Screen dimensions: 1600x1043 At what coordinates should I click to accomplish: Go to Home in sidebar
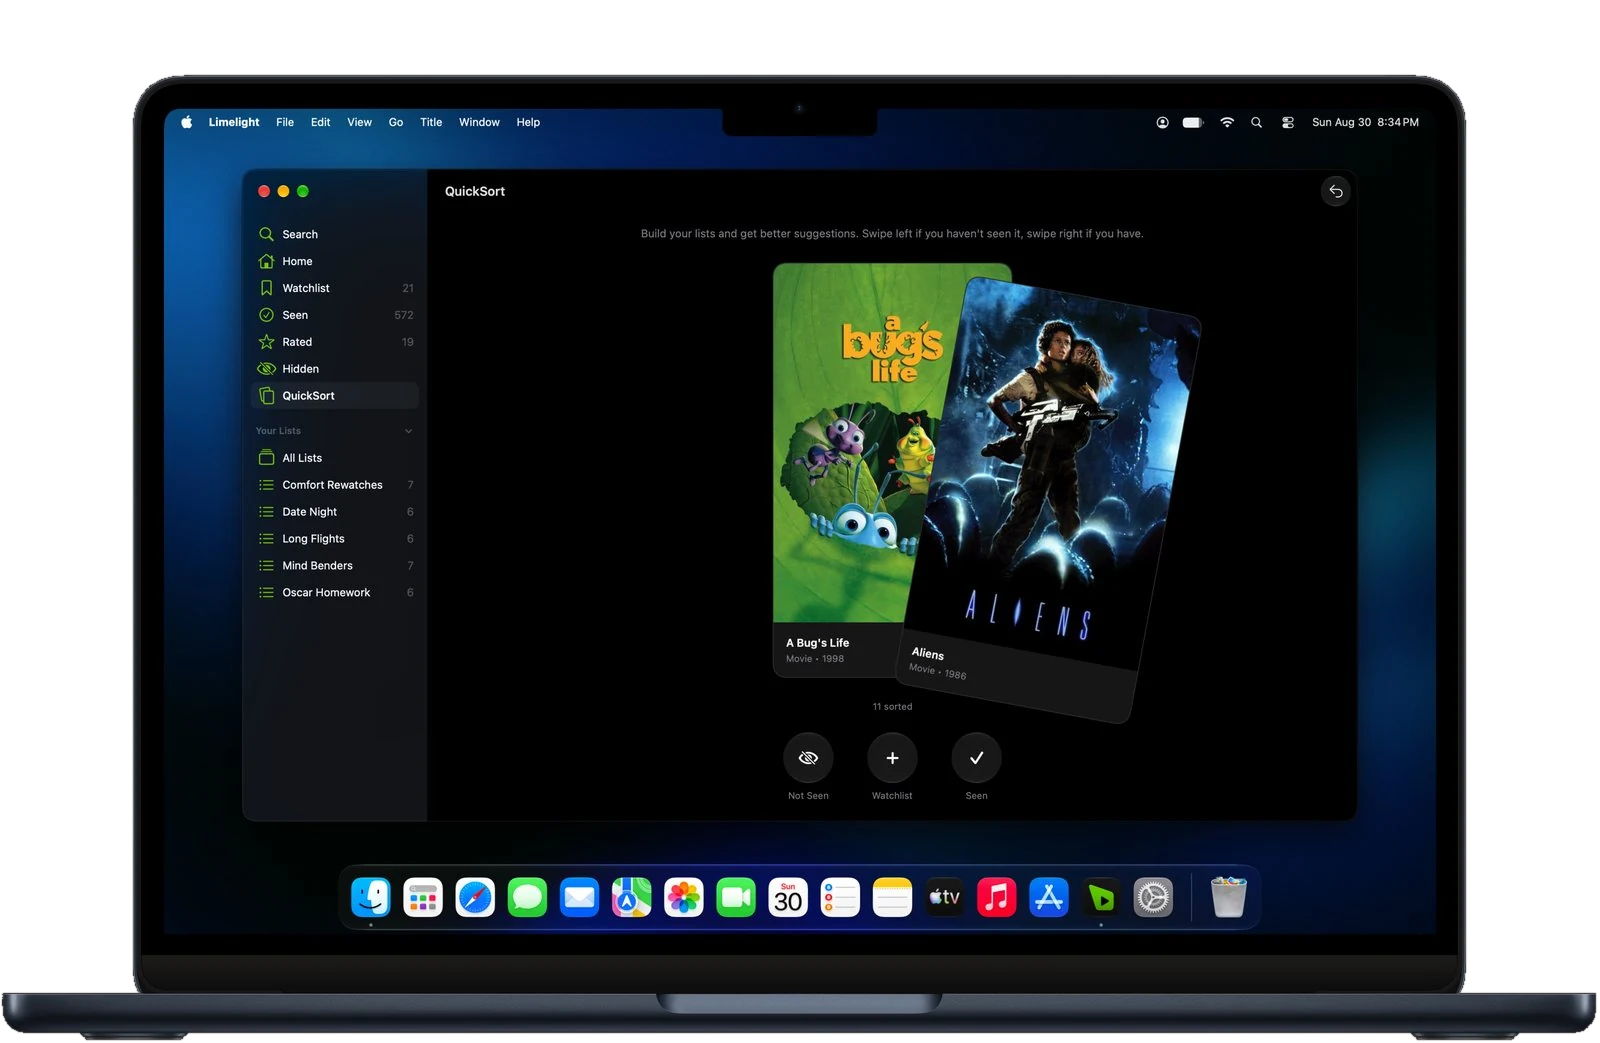click(335, 261)
